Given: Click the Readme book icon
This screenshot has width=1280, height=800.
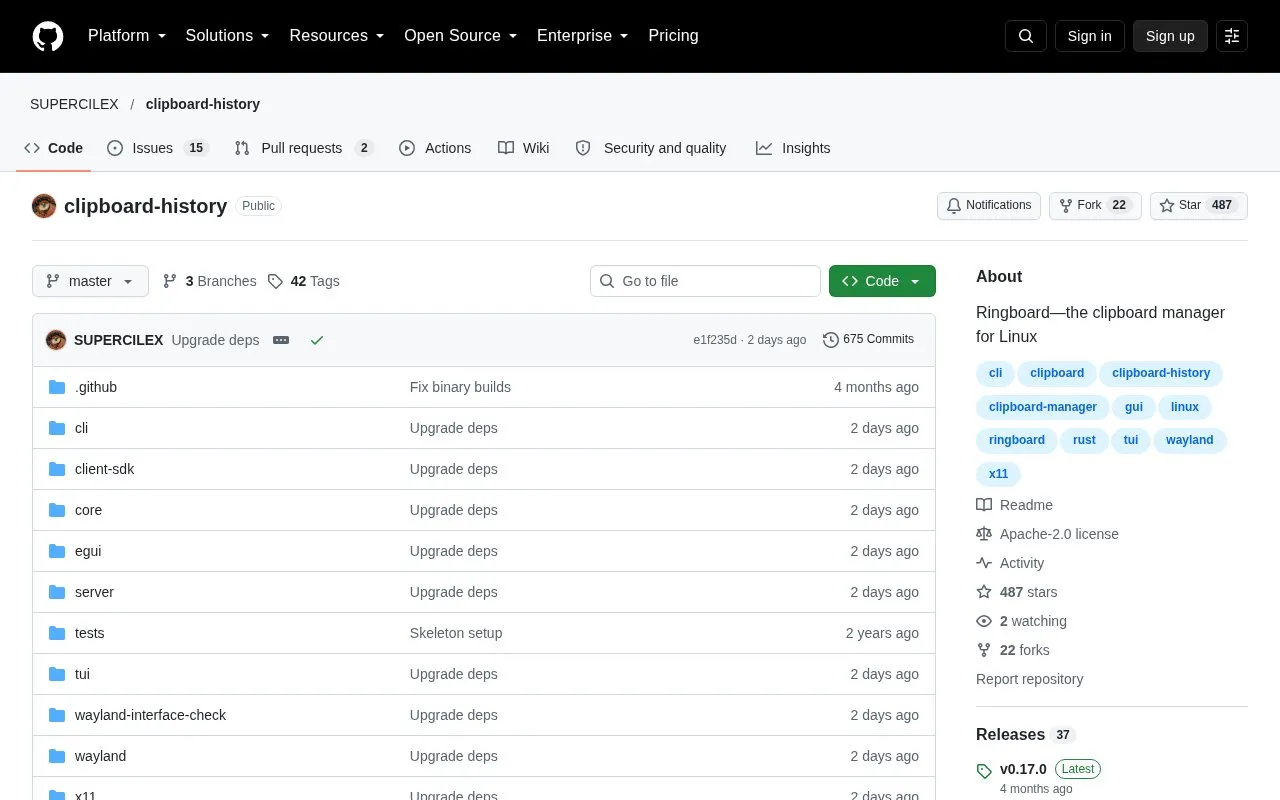Looking at the screenshot, I should tap(984, 505).
